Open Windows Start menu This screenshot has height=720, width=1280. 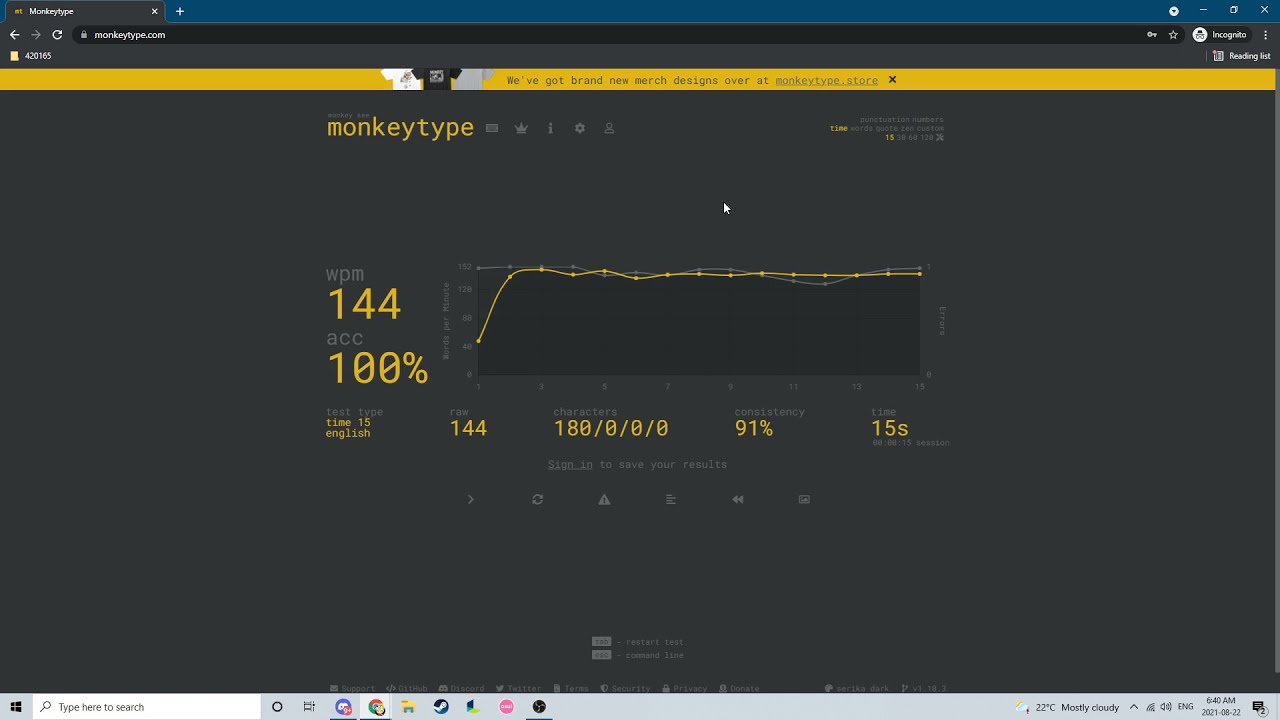16,707
